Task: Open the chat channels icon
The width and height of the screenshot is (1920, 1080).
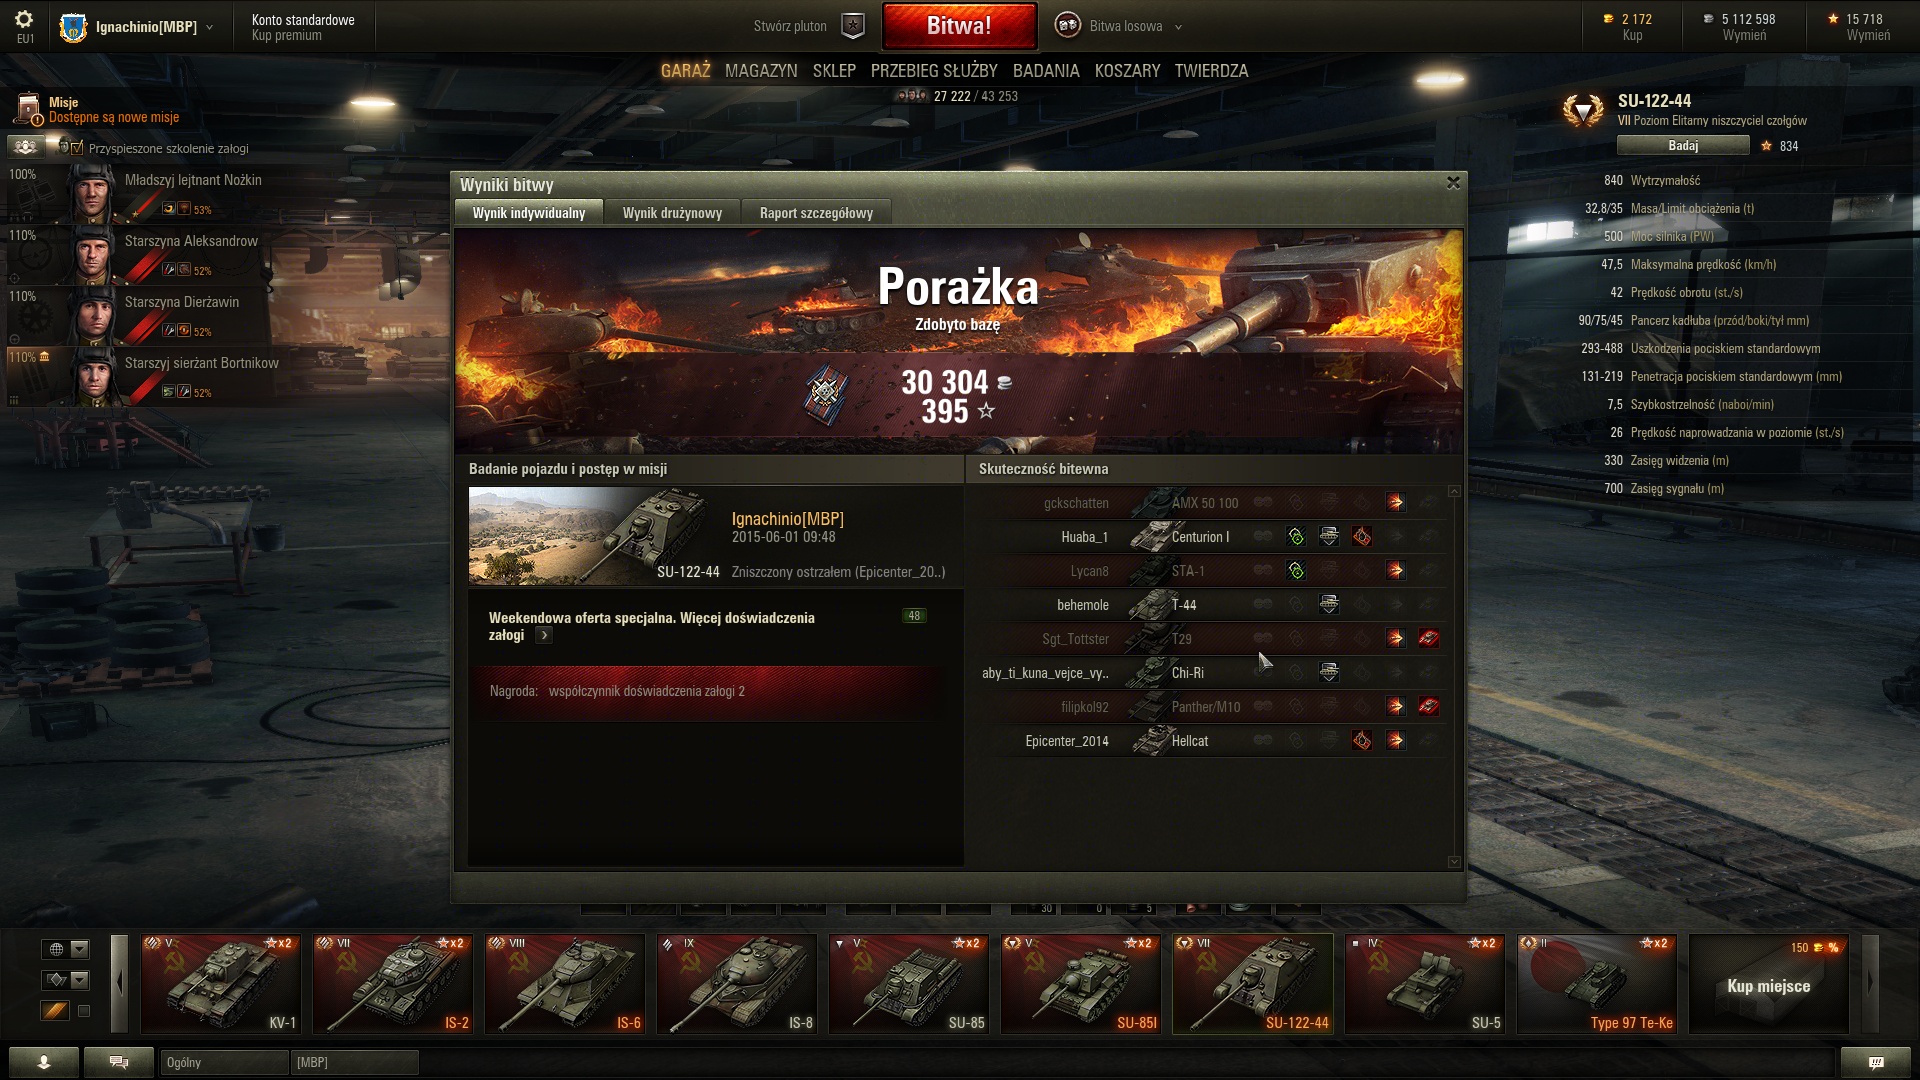Action: click(119, 1062)
